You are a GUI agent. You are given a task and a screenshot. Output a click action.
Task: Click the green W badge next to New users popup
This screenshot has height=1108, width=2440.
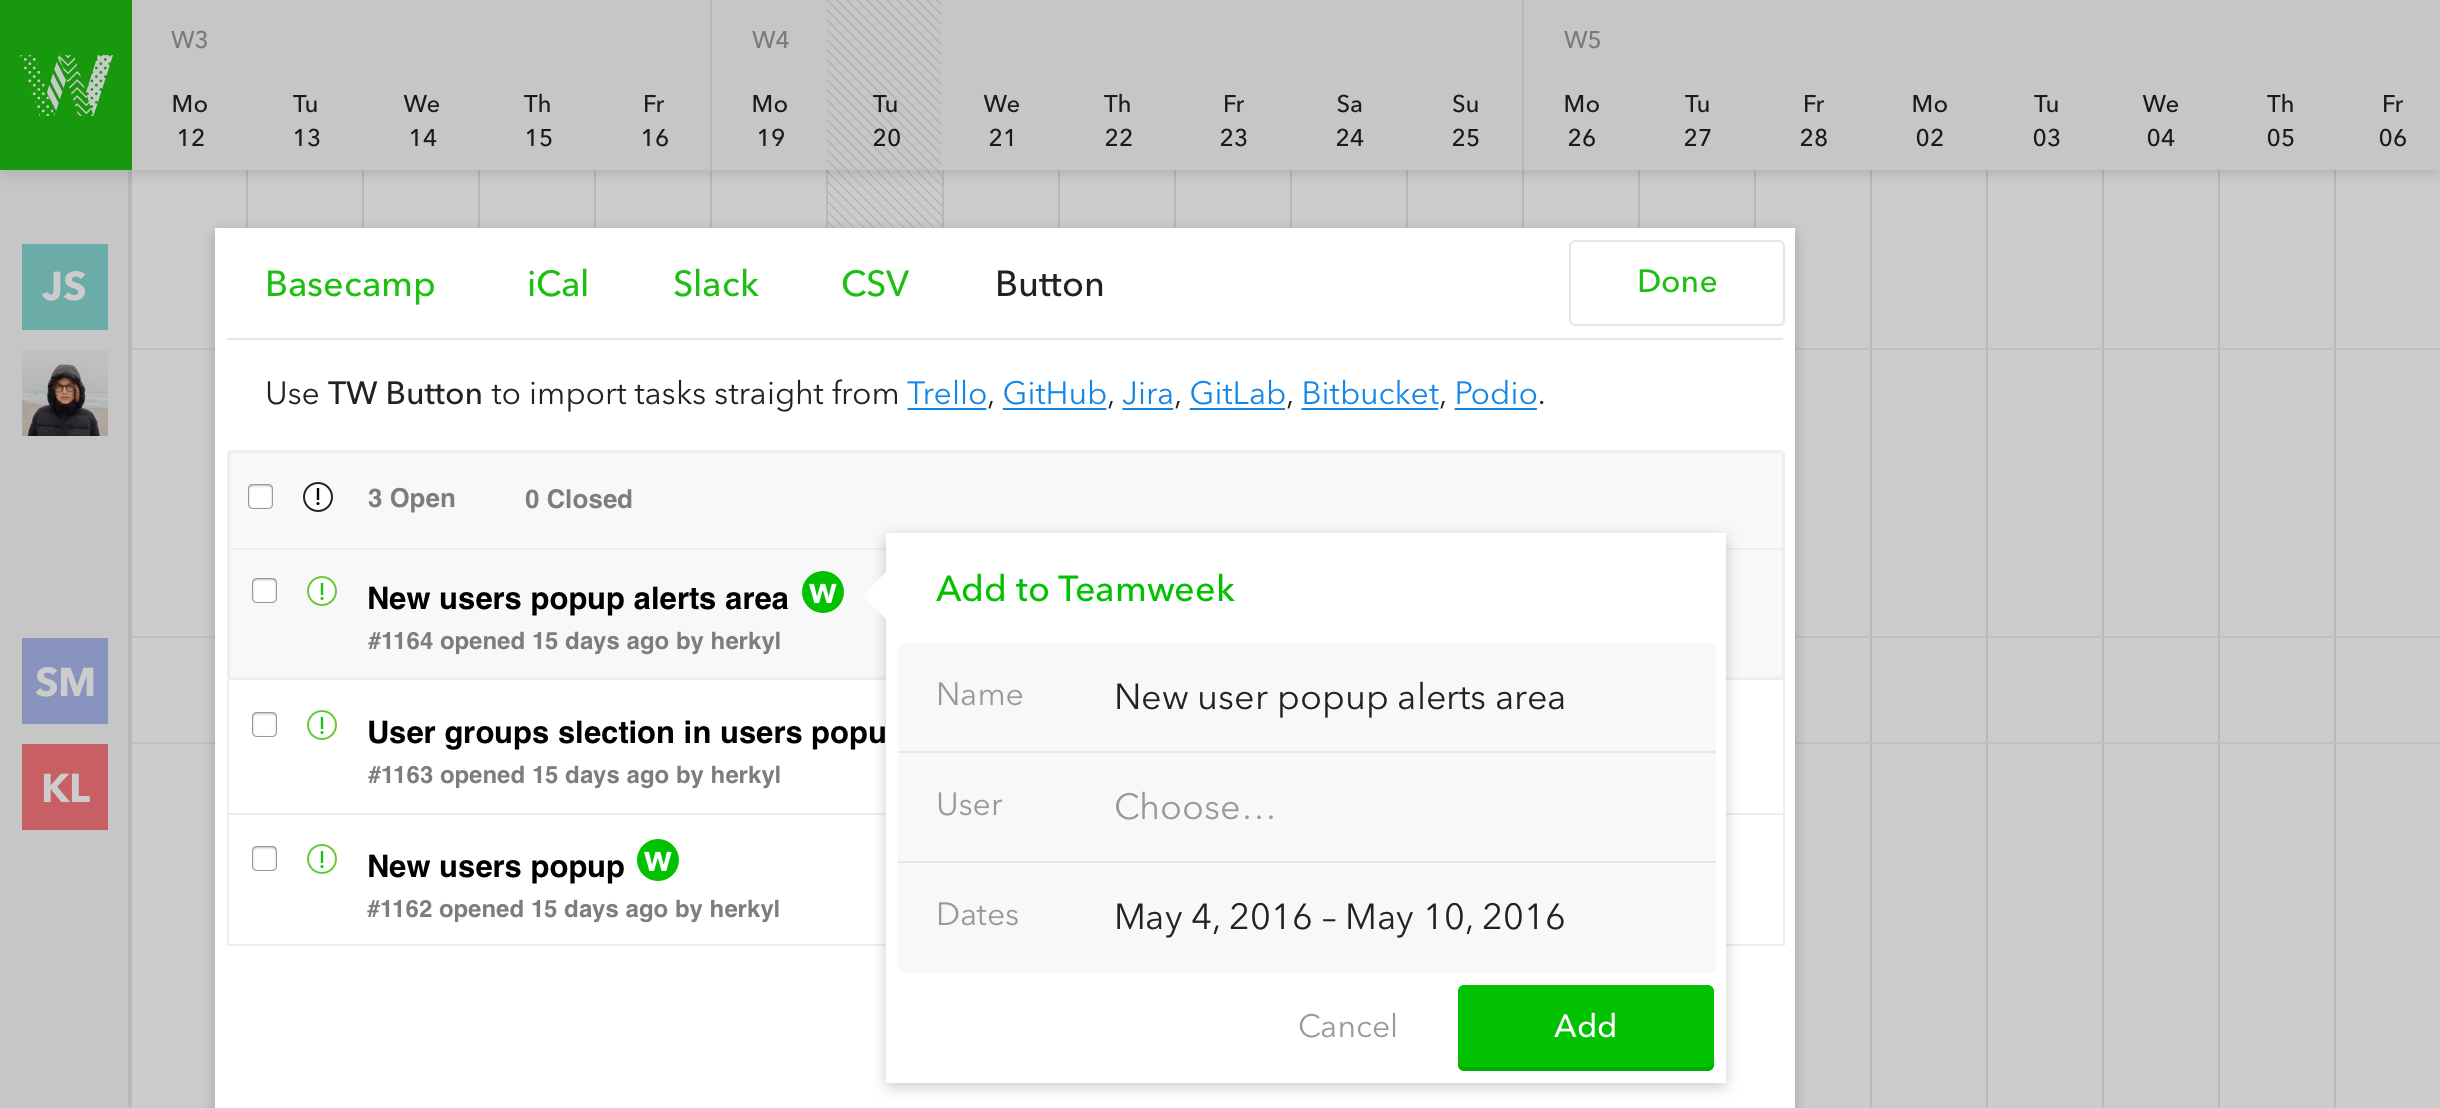click(658, 860)
